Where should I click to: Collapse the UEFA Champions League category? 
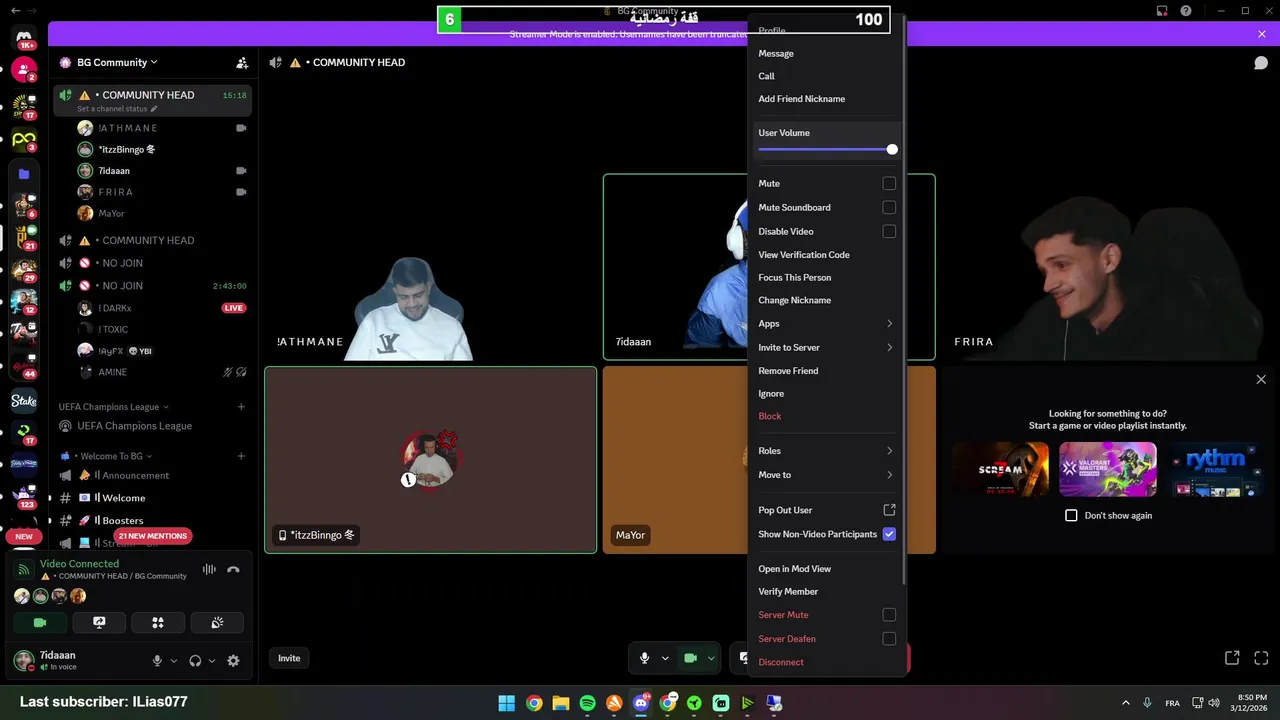coord(113,407)
